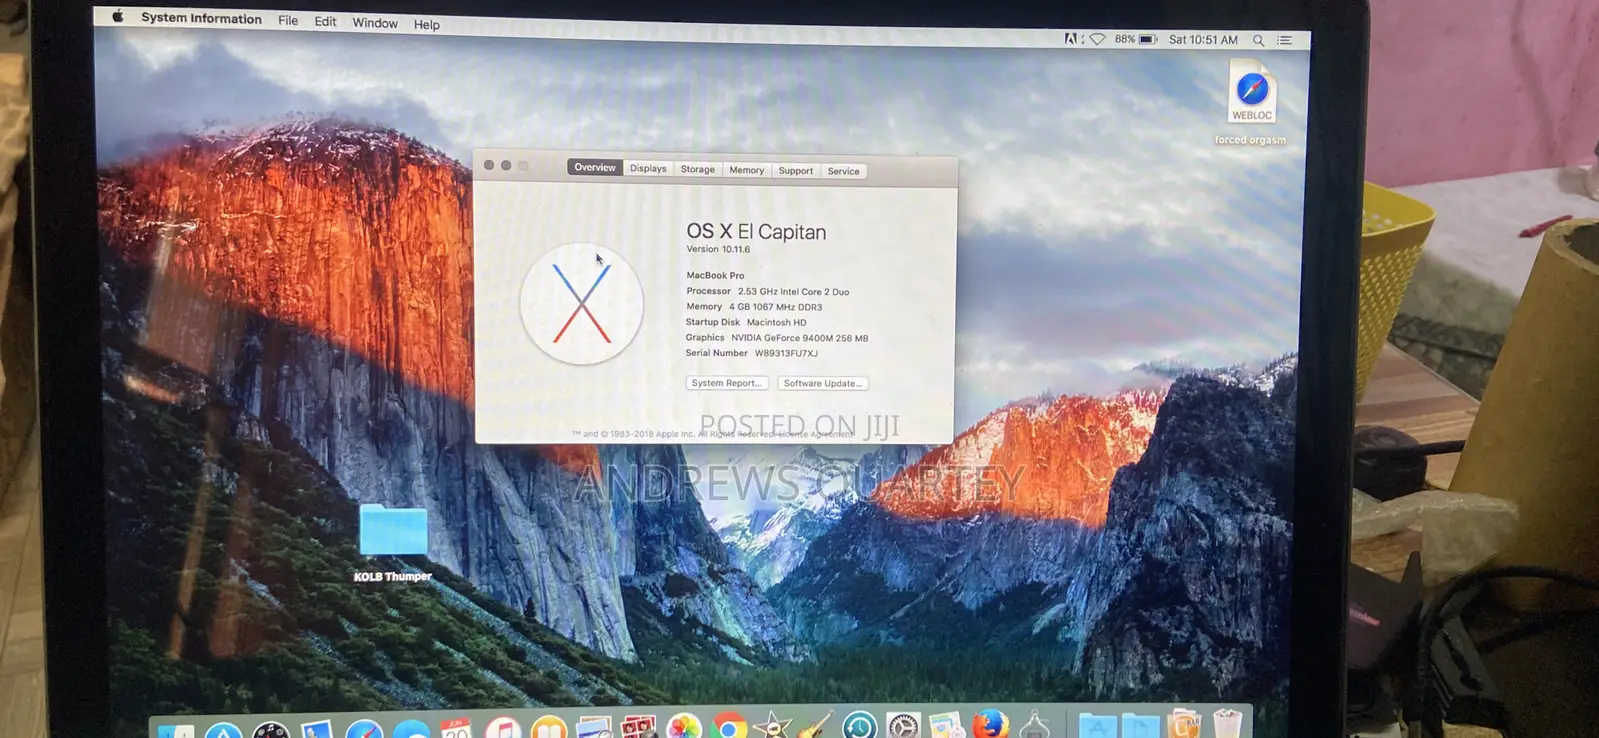1599x738 pixels.
Task: Click the Version 10.11.6 text
Action: tap(718, 249)
